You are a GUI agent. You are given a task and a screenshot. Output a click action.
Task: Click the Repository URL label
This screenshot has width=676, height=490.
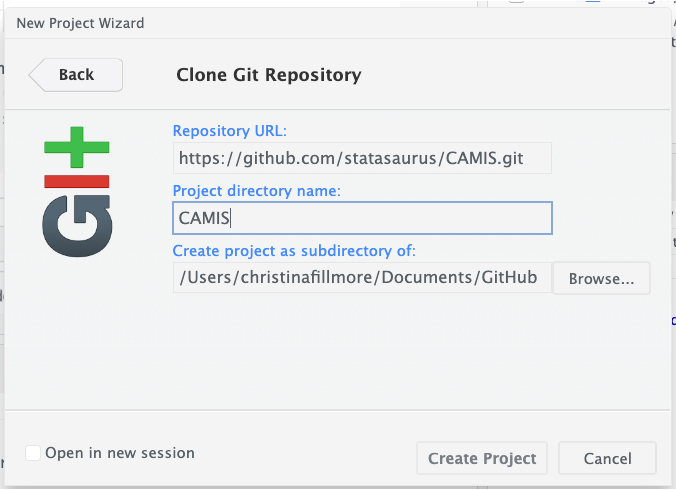pos(230,131)
